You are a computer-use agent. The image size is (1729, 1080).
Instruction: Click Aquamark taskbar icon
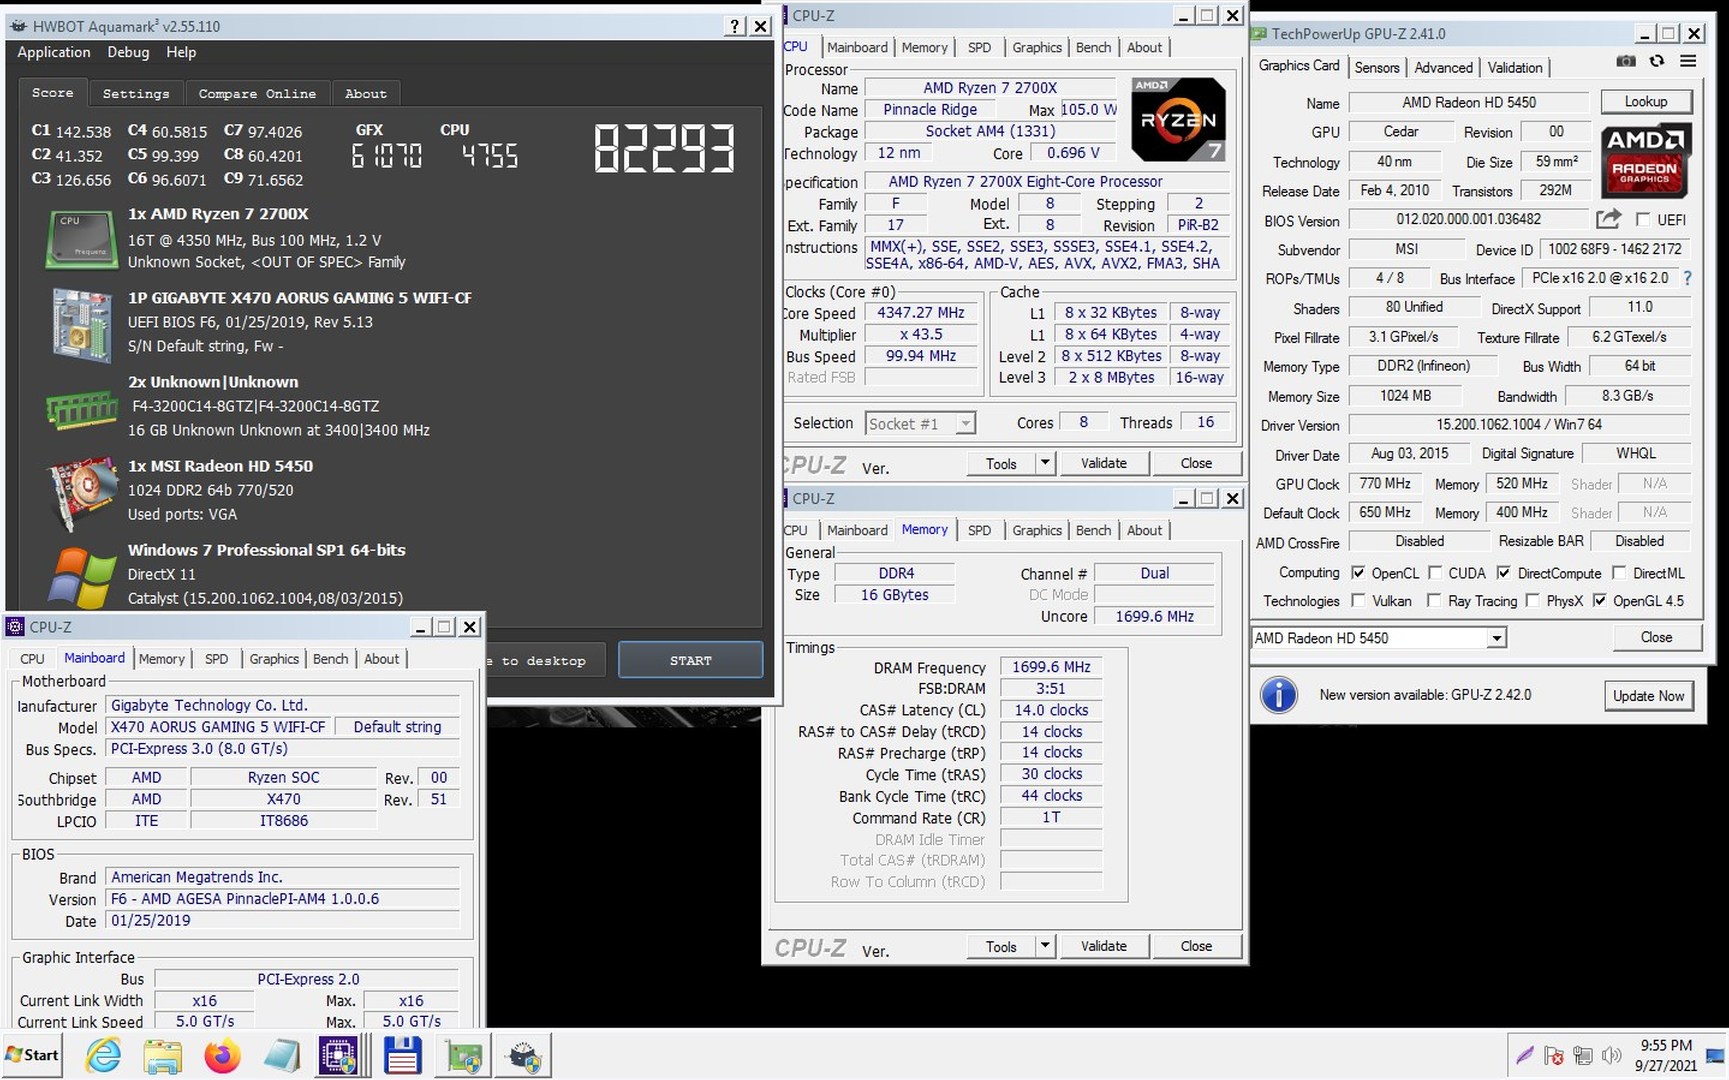tap(525, 1055)
